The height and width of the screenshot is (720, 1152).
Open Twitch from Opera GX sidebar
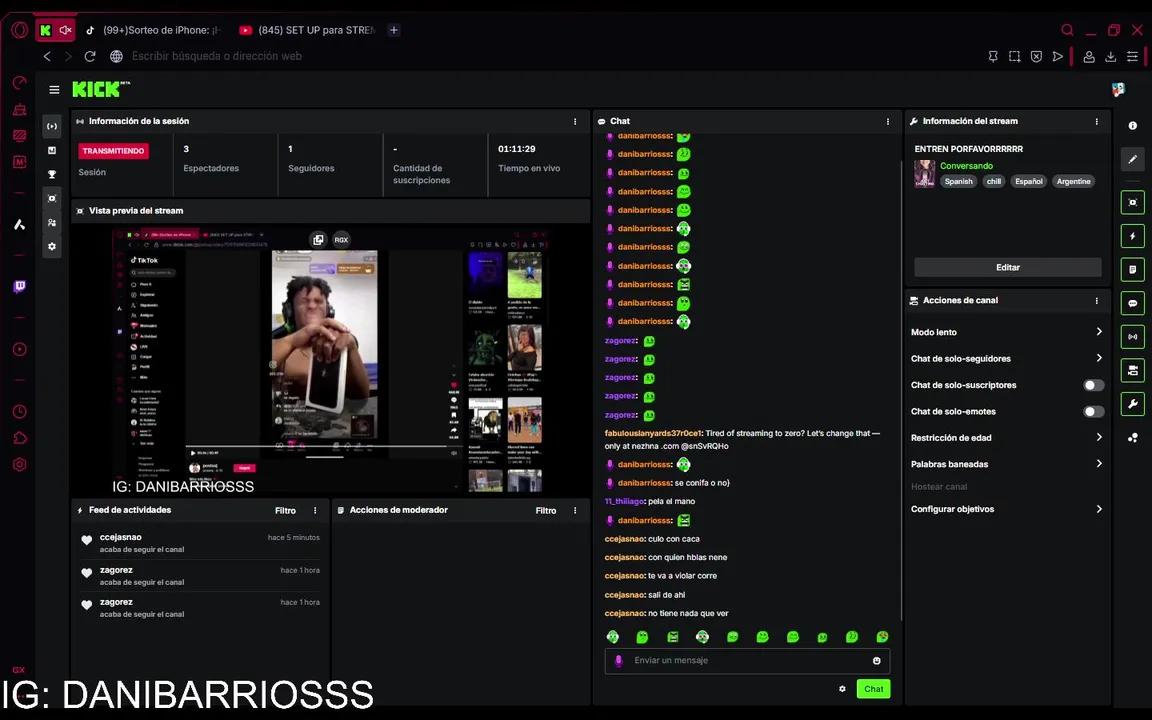(x=20, y=287)
